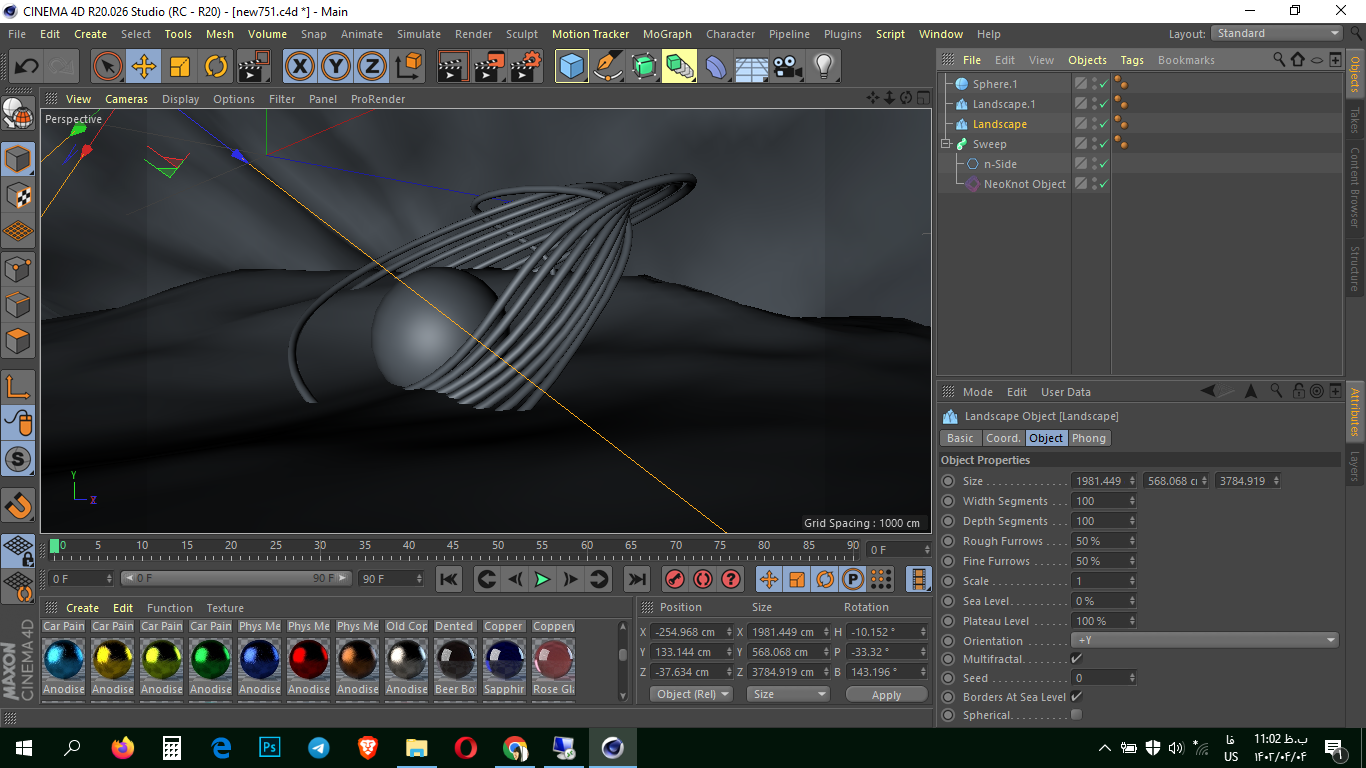Viewport: 1366px width, 768px height.
Task: Open the Simulate menu
Action: point(419,34)
